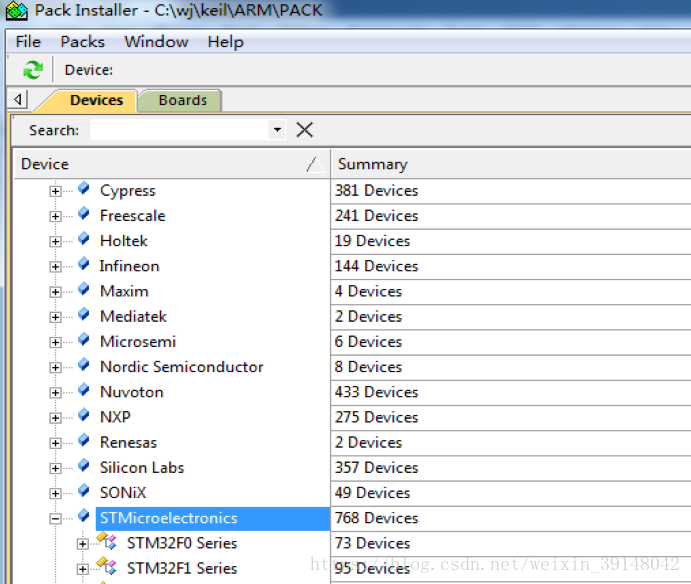The width and height of the screenshot is (691, 584).
Task: Click the STM32F1 Series family icon
Action: click(107, 566)
